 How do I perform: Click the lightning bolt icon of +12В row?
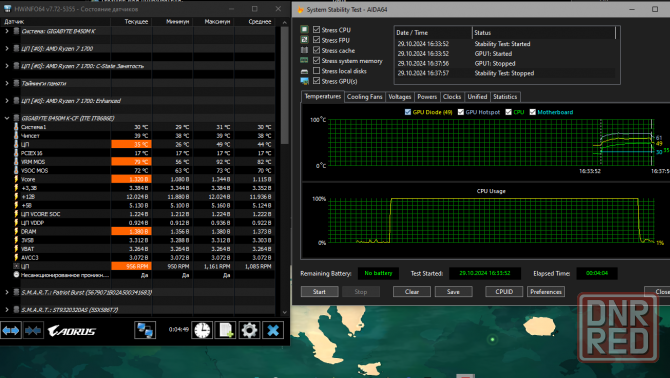click(x=16, y=196)
